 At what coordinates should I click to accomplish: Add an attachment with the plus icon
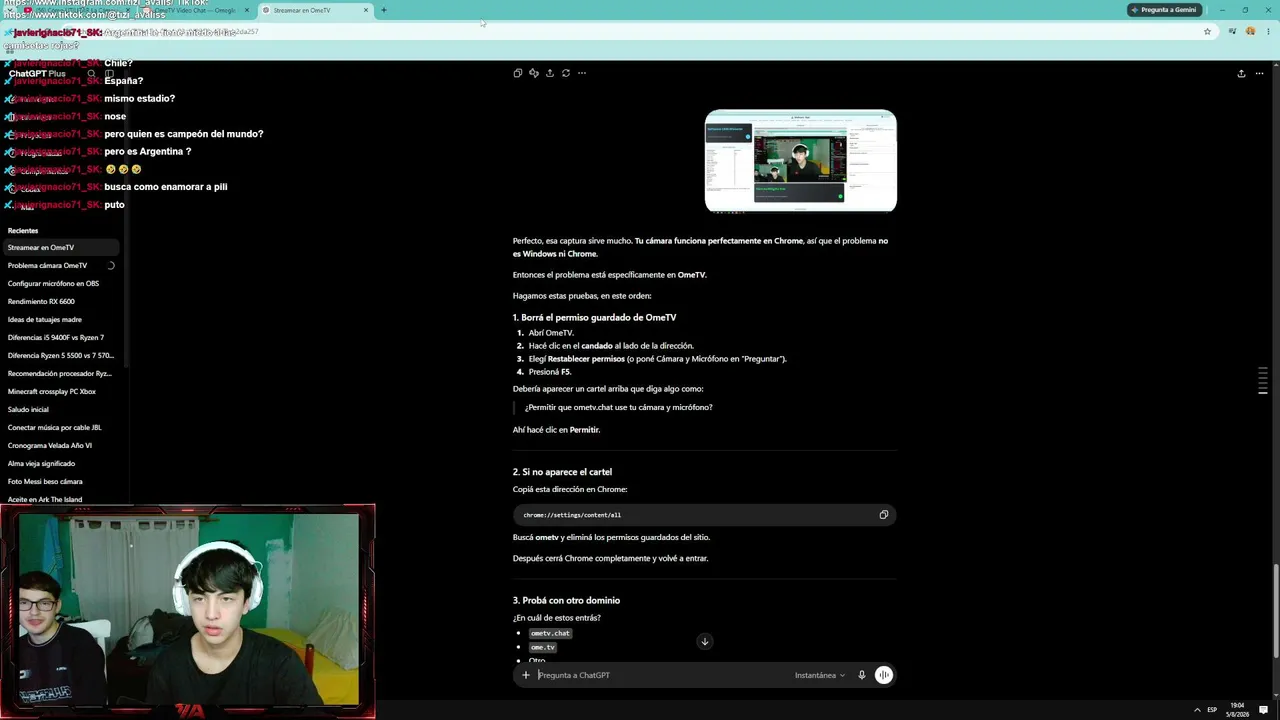click(x=526, y=675)
